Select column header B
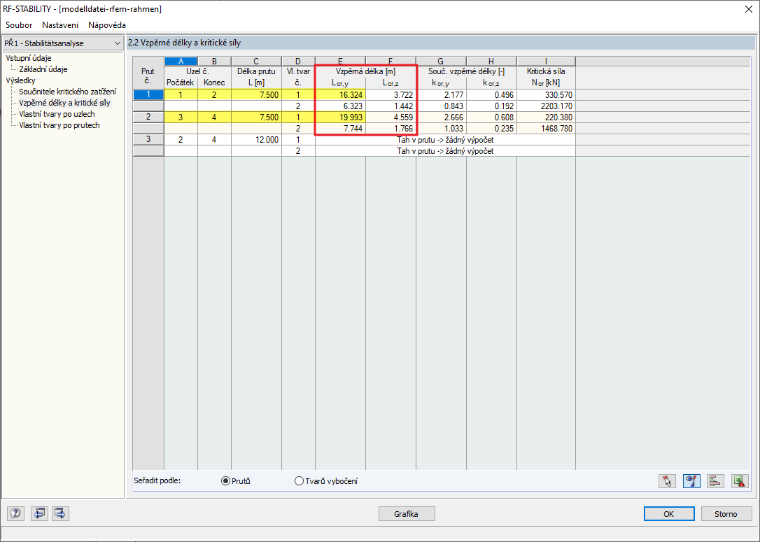This screenshot has width=760, height=542. coord(214,61)
